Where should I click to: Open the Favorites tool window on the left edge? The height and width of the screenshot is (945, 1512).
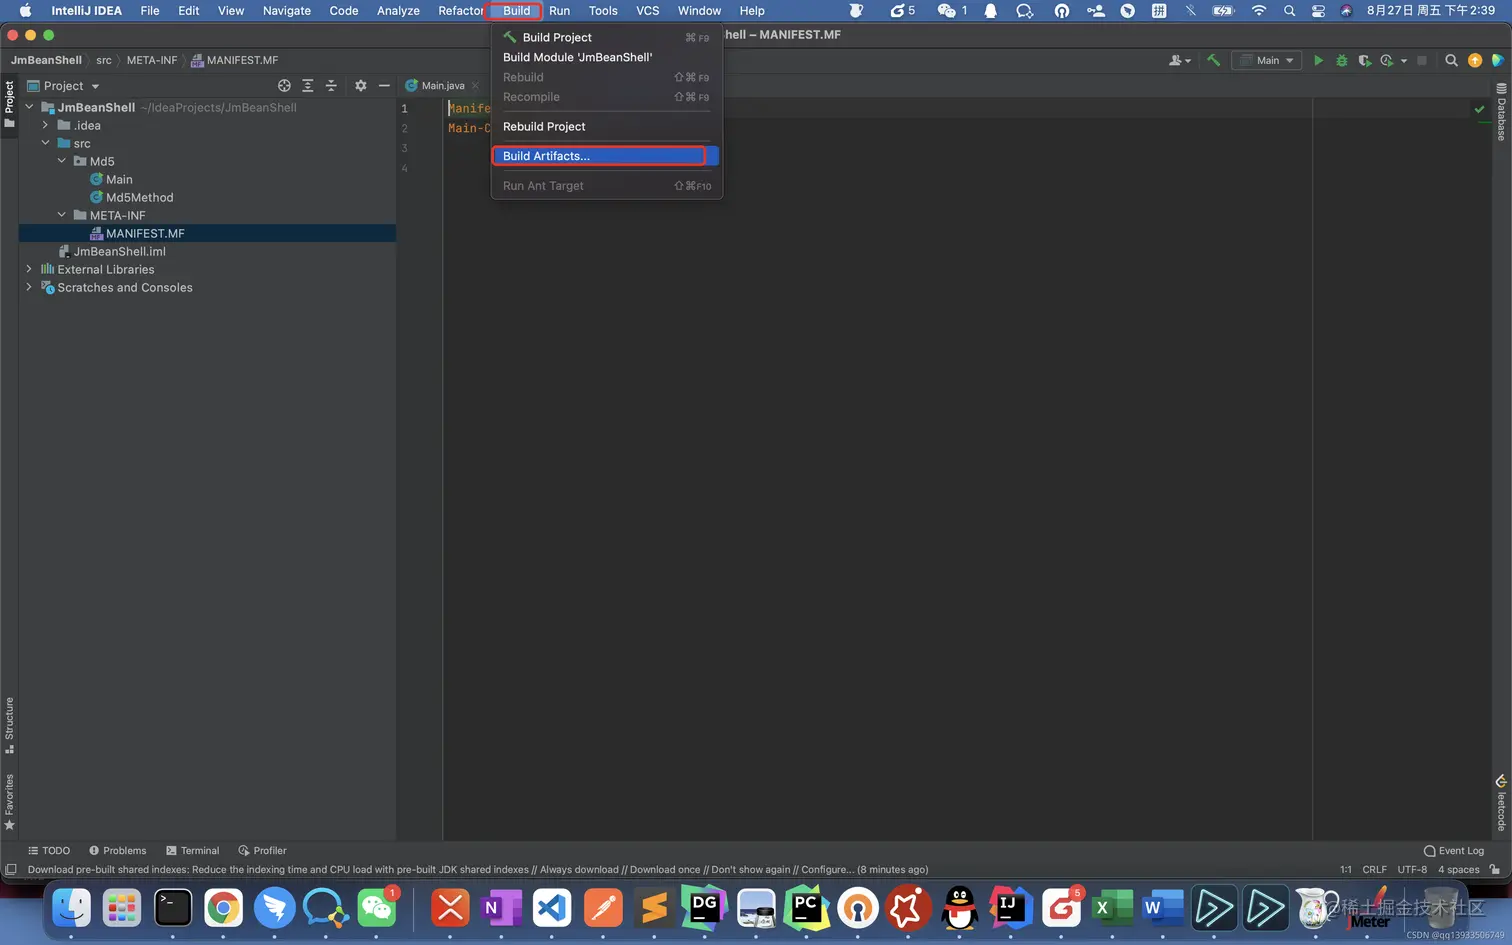(x=9, y=802)
